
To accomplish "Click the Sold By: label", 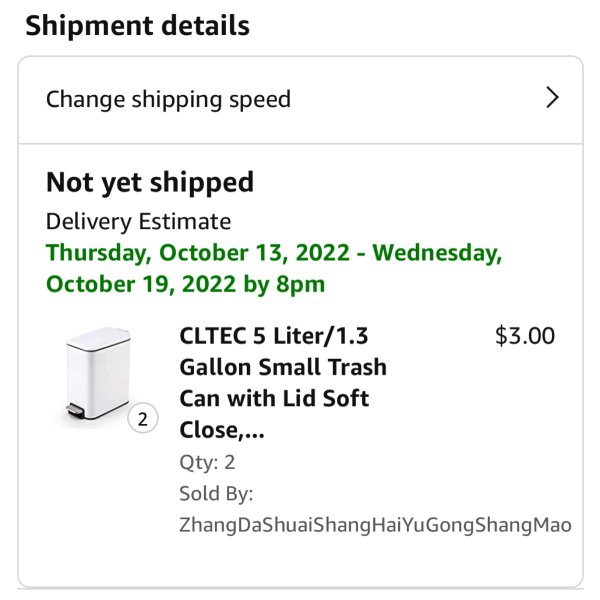I will point(216,493).
